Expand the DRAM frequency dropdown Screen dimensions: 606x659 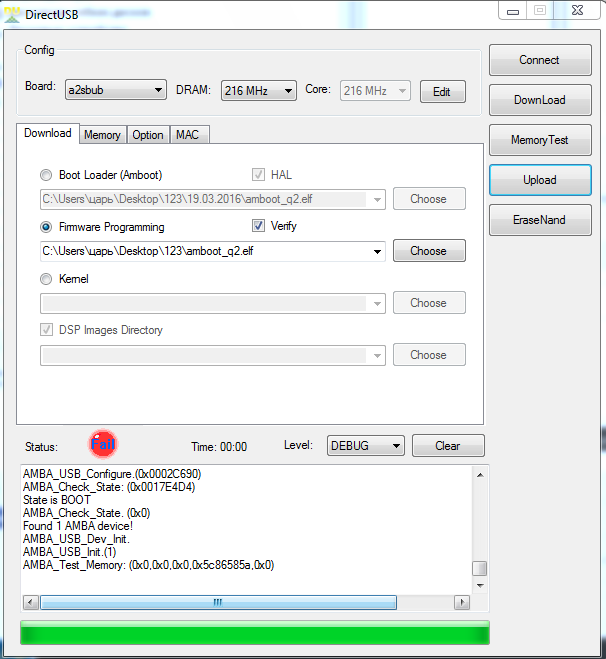pyautogui.click(x=258, y=91)
